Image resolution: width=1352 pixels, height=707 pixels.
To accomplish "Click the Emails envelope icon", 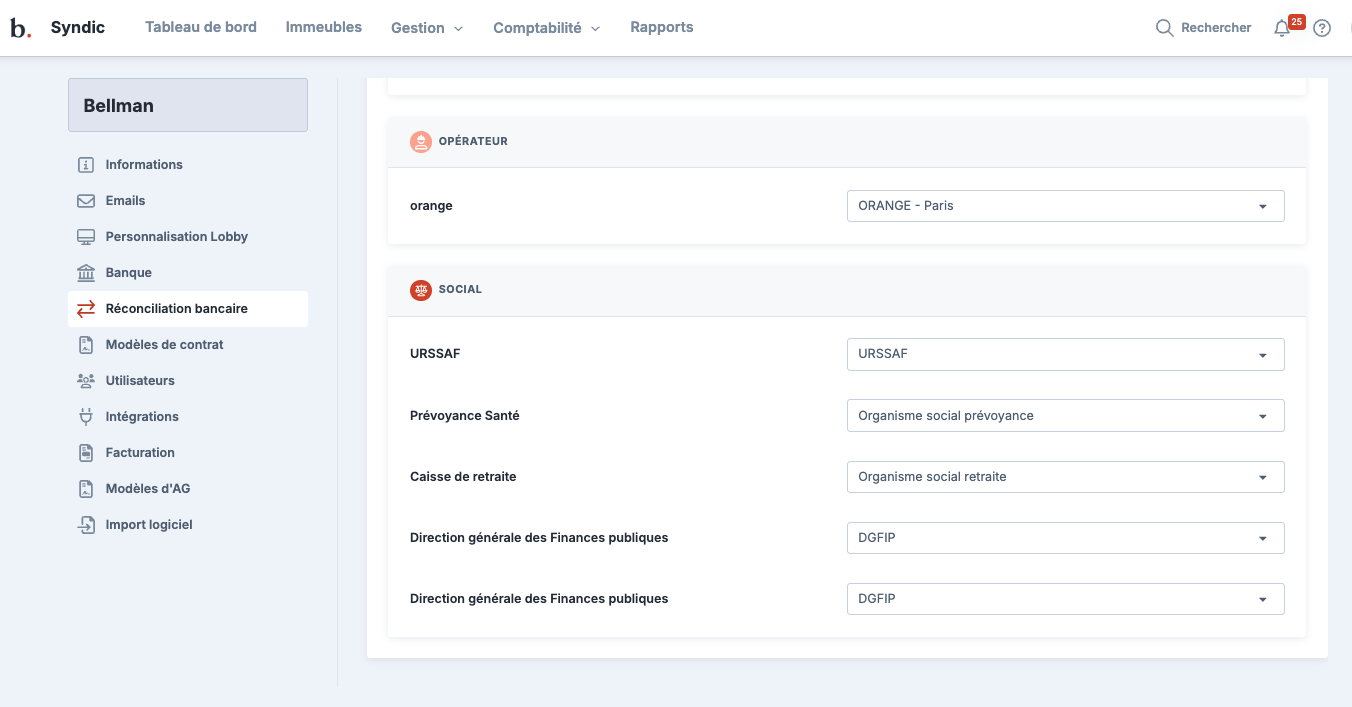I will (x=86, y=201).
